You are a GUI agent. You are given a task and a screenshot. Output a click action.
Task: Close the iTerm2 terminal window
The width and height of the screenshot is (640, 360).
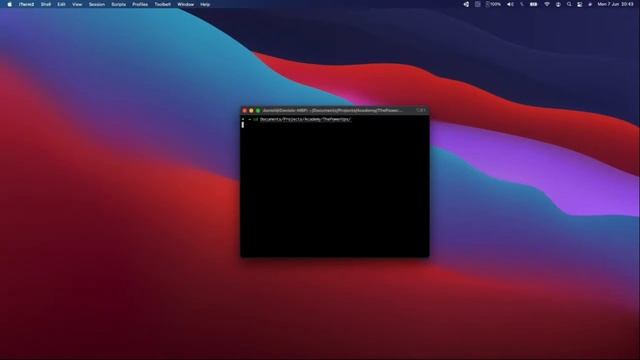pyautogui.click(x=244, y=111)
